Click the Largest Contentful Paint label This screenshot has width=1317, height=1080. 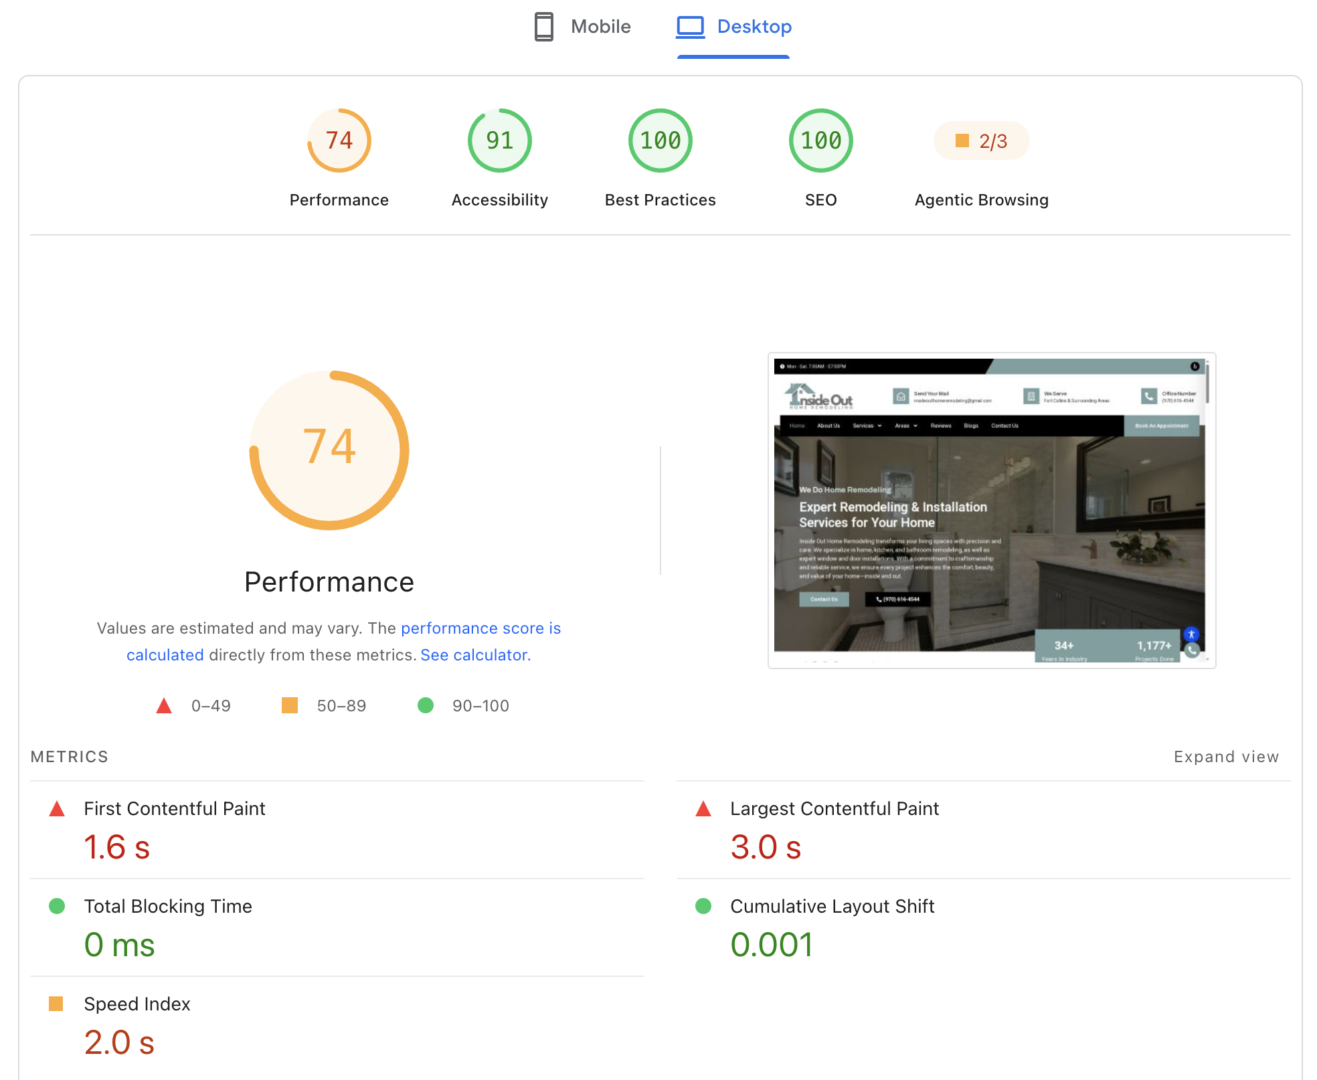click(x=834, y=809)
